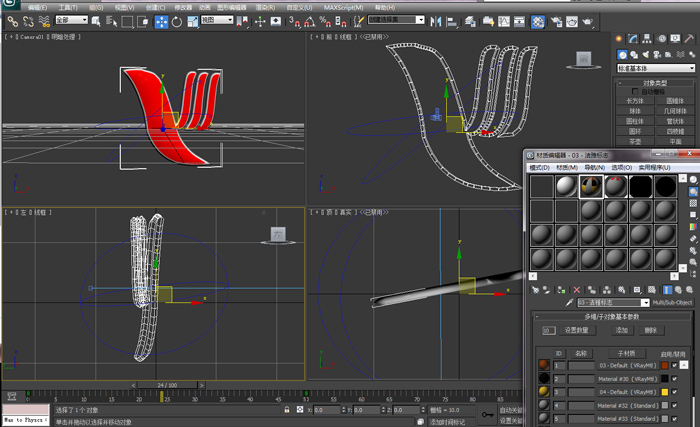Select the black-yellow material sample sphere
Viewport: 700px width, 427px height.
click(x=590, y=186)
